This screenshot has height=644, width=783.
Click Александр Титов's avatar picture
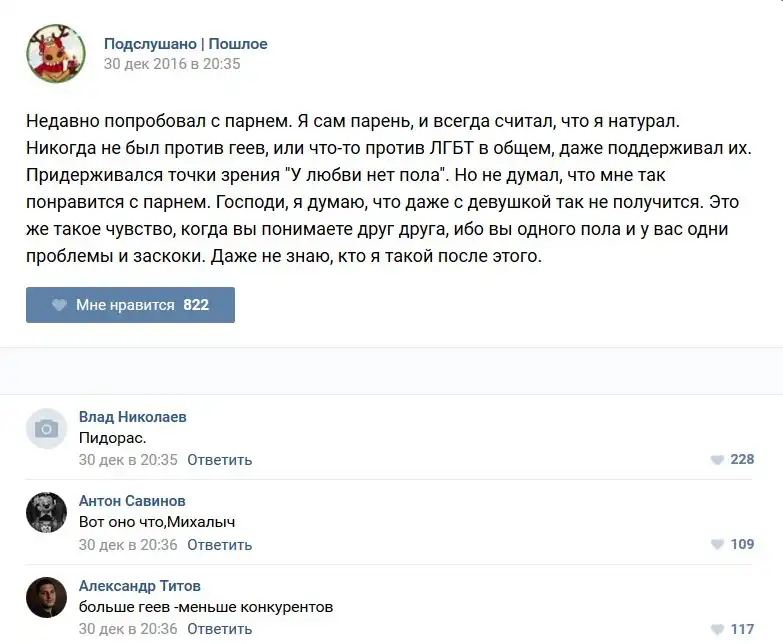[46, 597]
